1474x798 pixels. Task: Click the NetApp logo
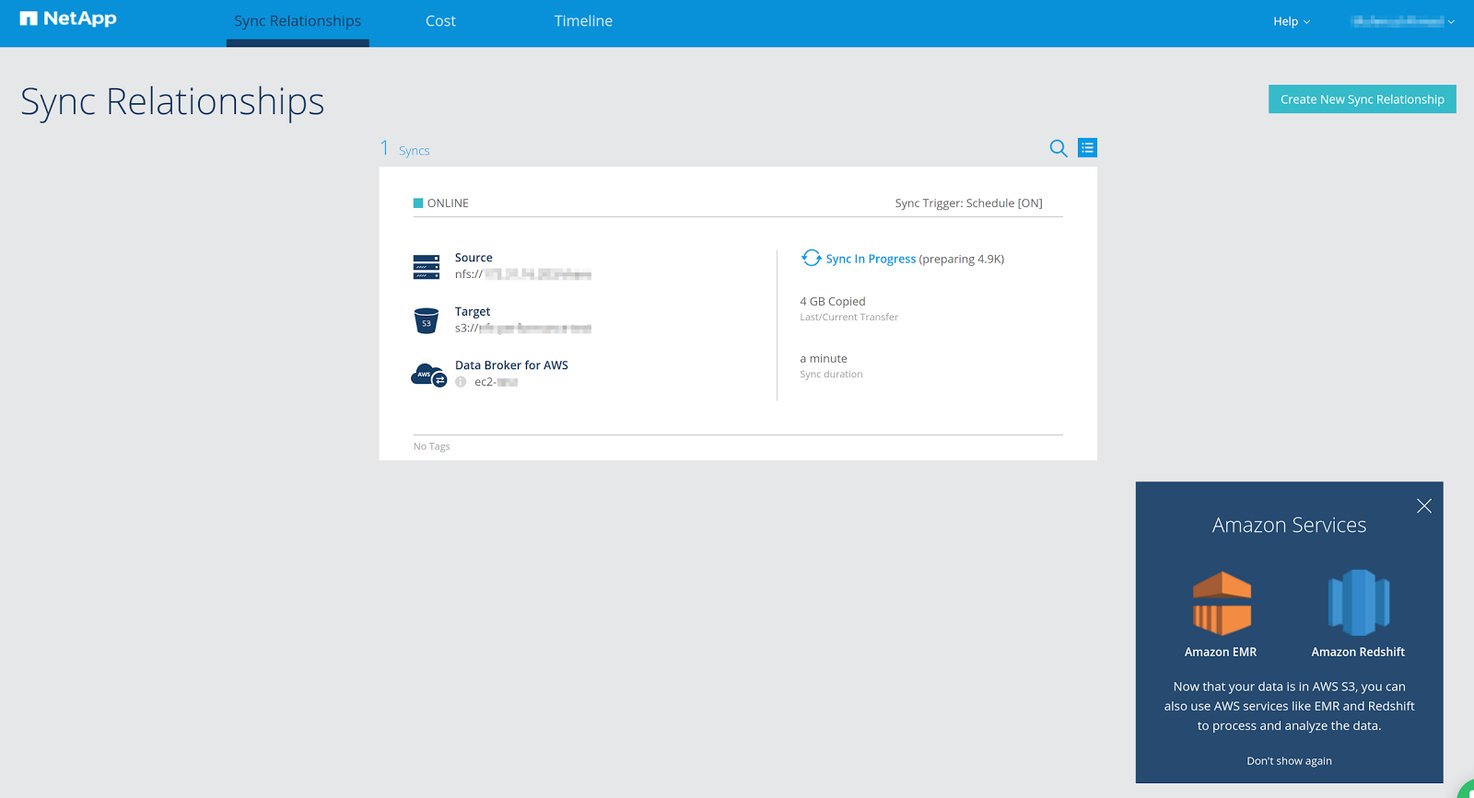[68, 19]
